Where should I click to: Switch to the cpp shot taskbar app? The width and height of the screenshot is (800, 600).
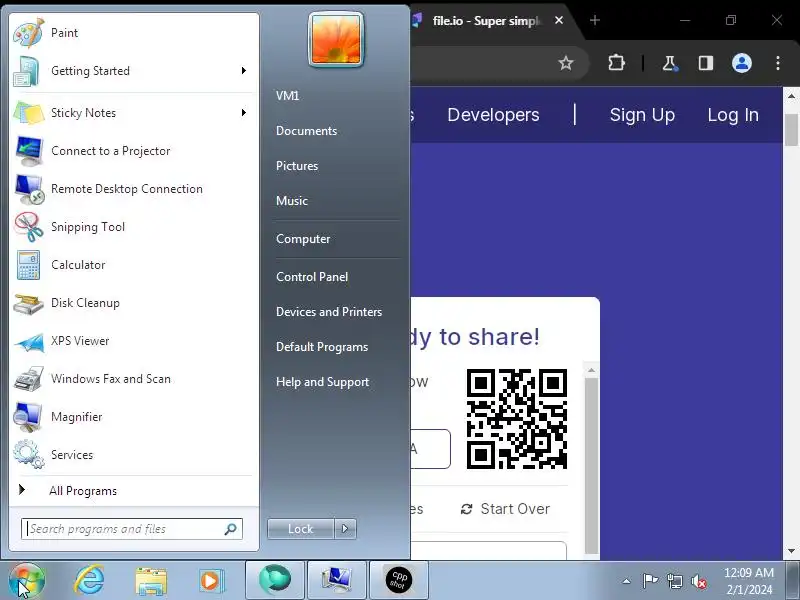[x=398, y=580]
